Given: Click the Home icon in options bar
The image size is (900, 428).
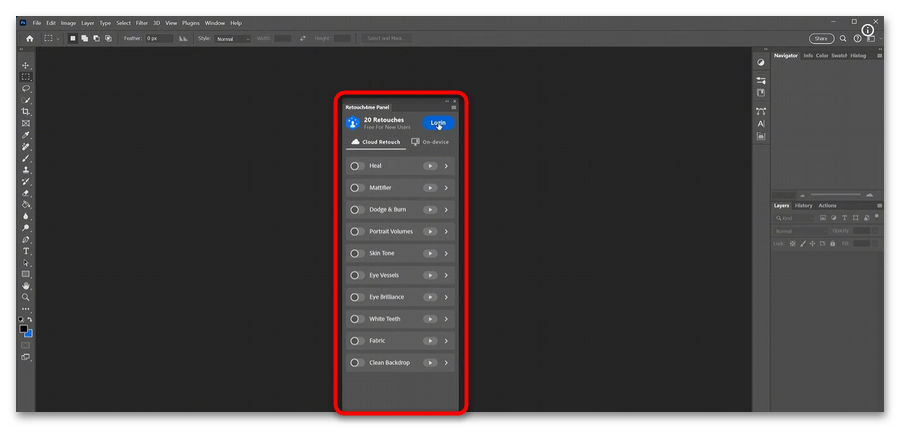Looking at the screenshot, I should pyautogui.click(x=29, y=38).
